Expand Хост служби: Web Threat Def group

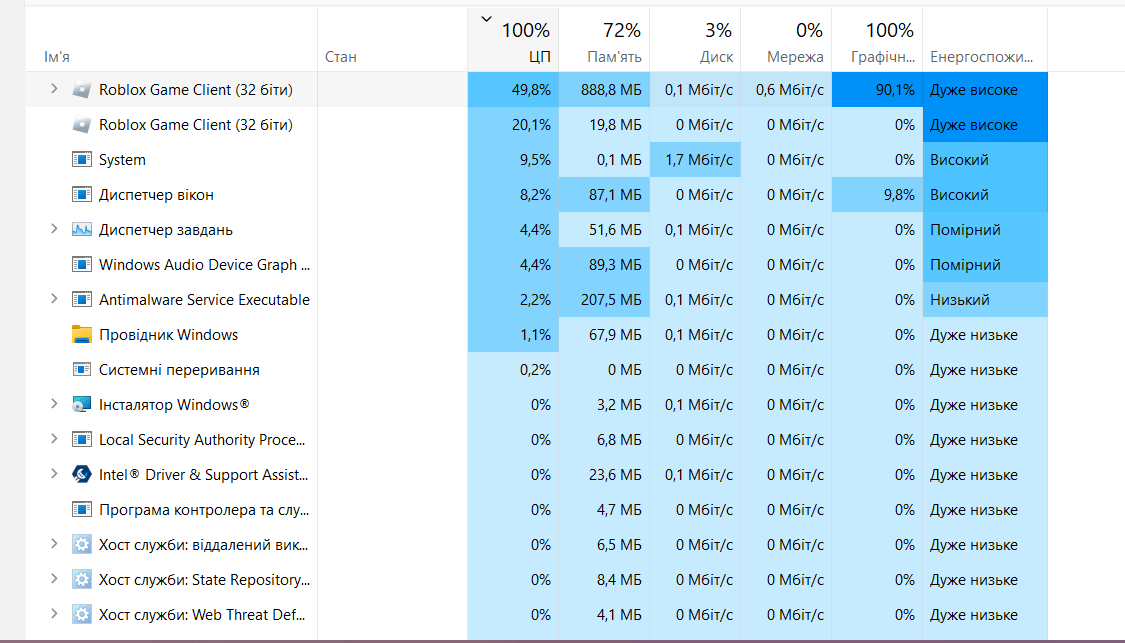pyautogui.click(x=54, y=614)
